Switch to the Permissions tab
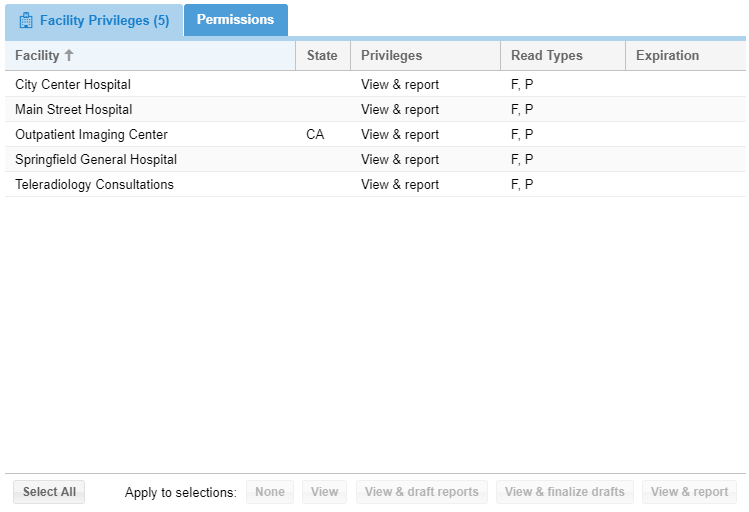This screenshot has width=749, height=512. pyautogui.click(x=235, y=20)
